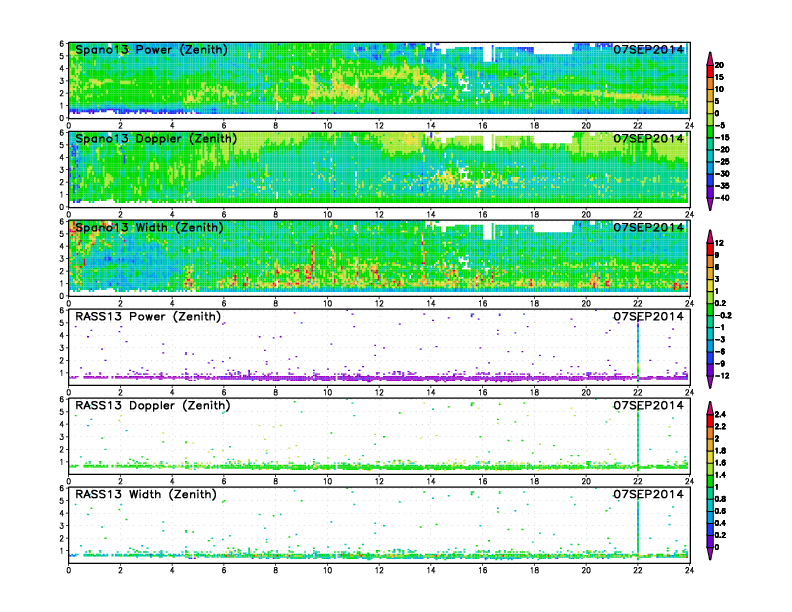Click y-axis tick 5 of RASS13 Power panel
The width and height of the screenshot is (792, 612).
[62, 323]
